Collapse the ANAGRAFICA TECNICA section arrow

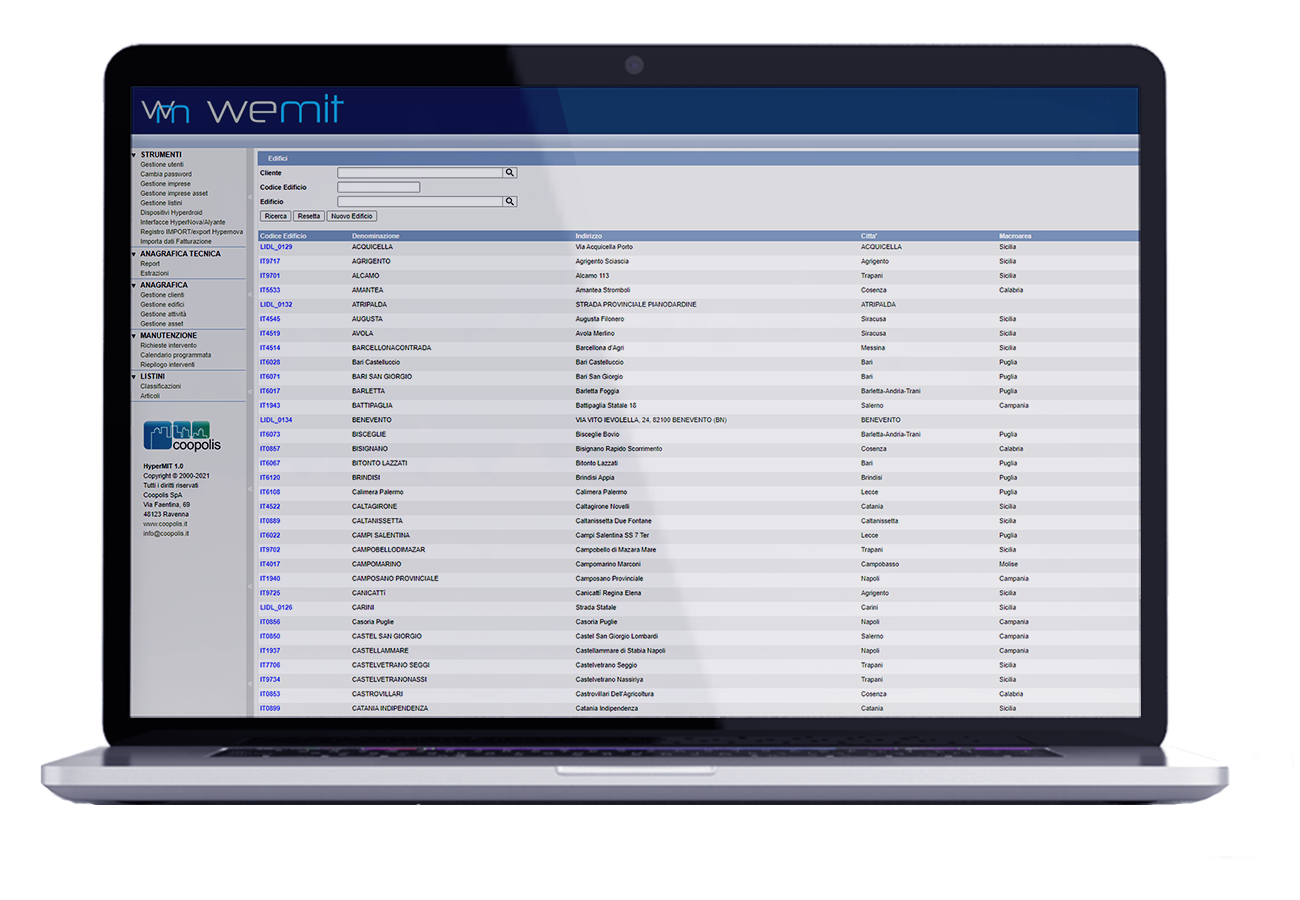tap(134, 254)
